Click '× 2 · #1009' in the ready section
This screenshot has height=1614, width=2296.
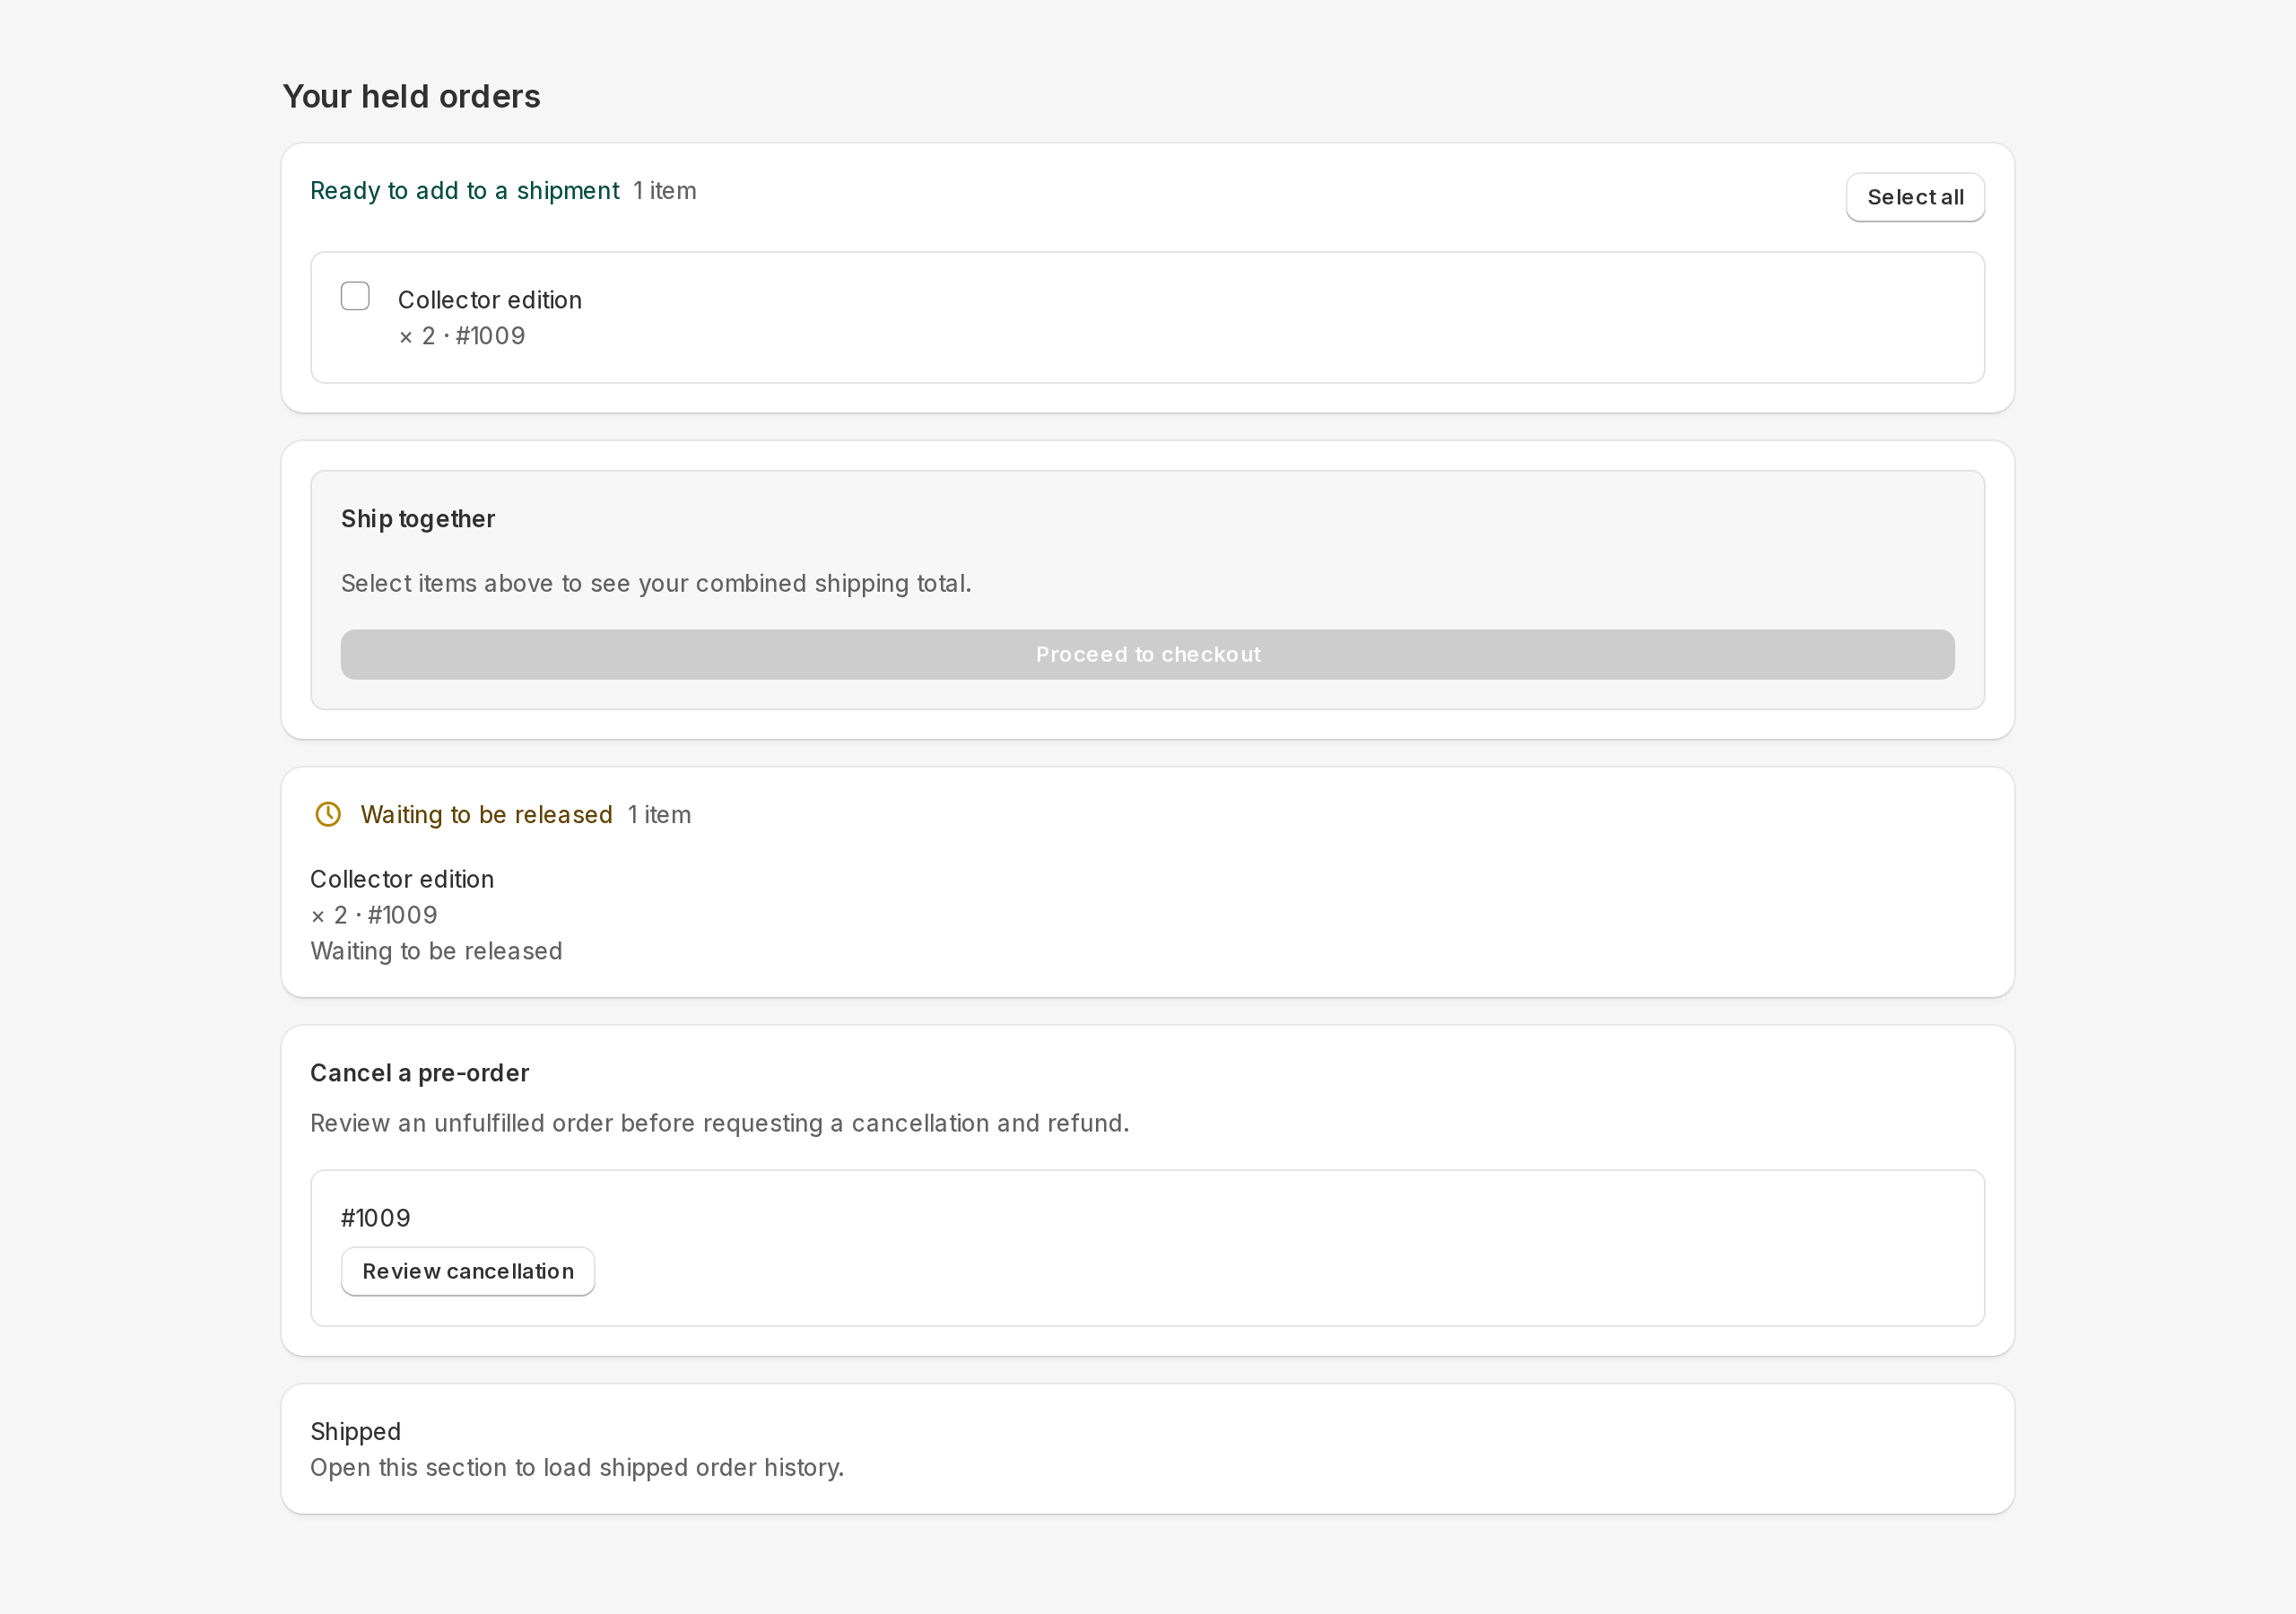[462, 336]
